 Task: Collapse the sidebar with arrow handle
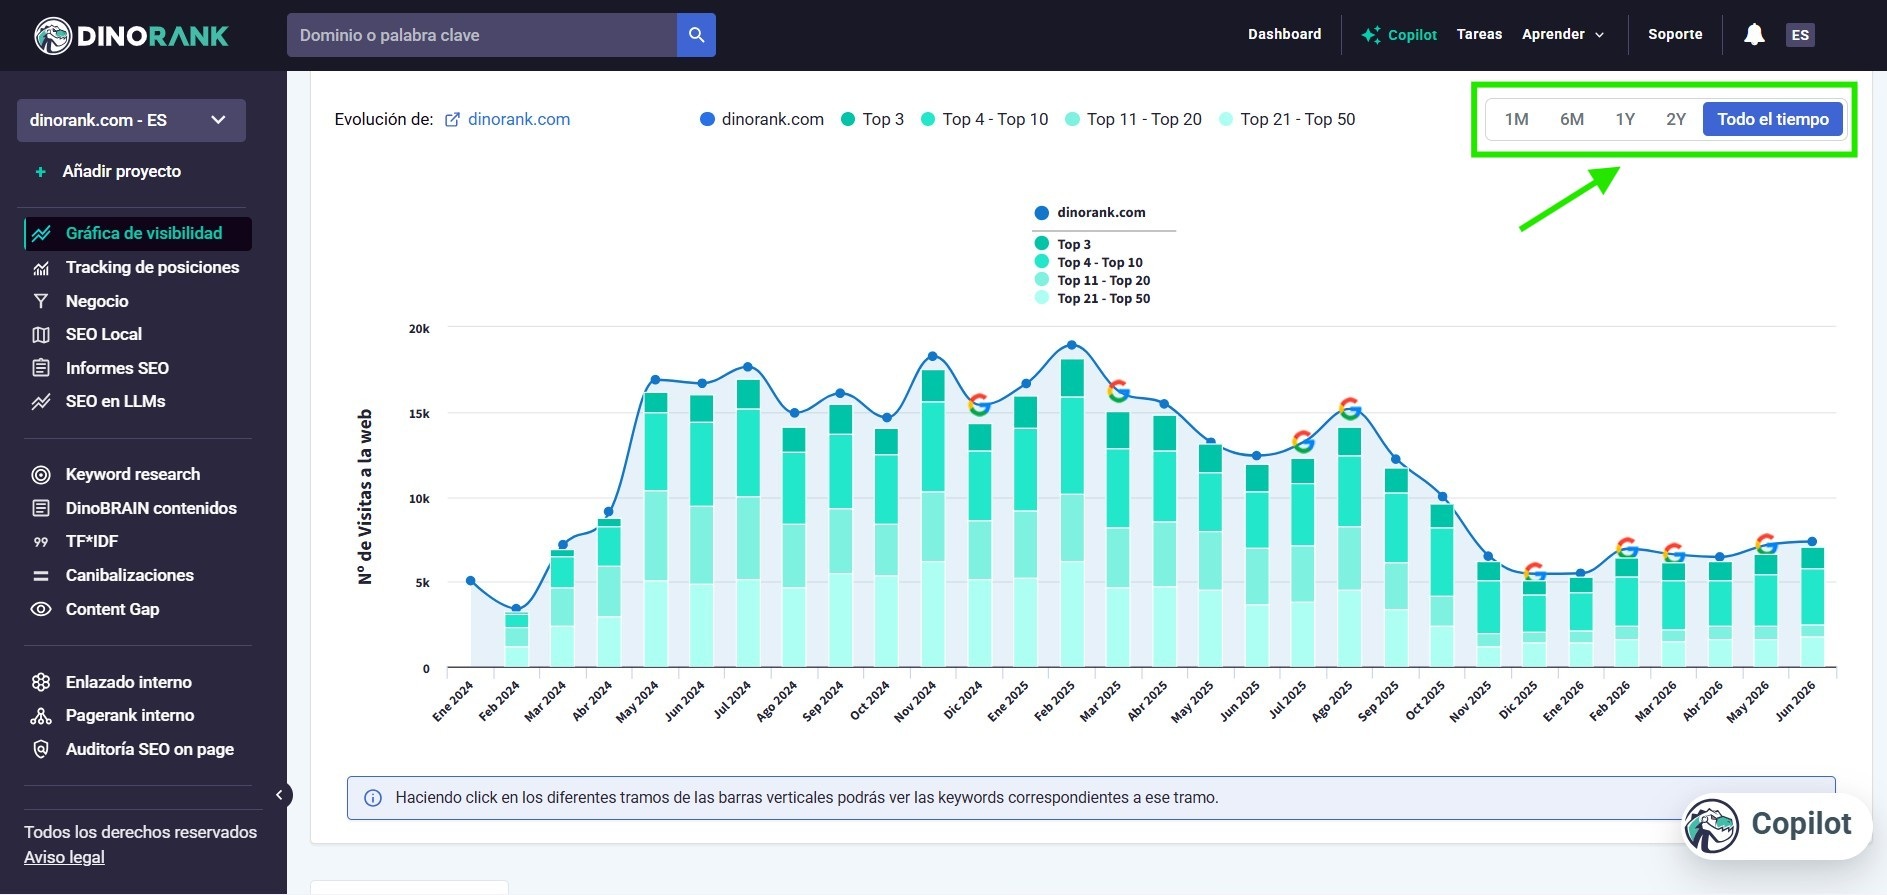coord(280,795)
